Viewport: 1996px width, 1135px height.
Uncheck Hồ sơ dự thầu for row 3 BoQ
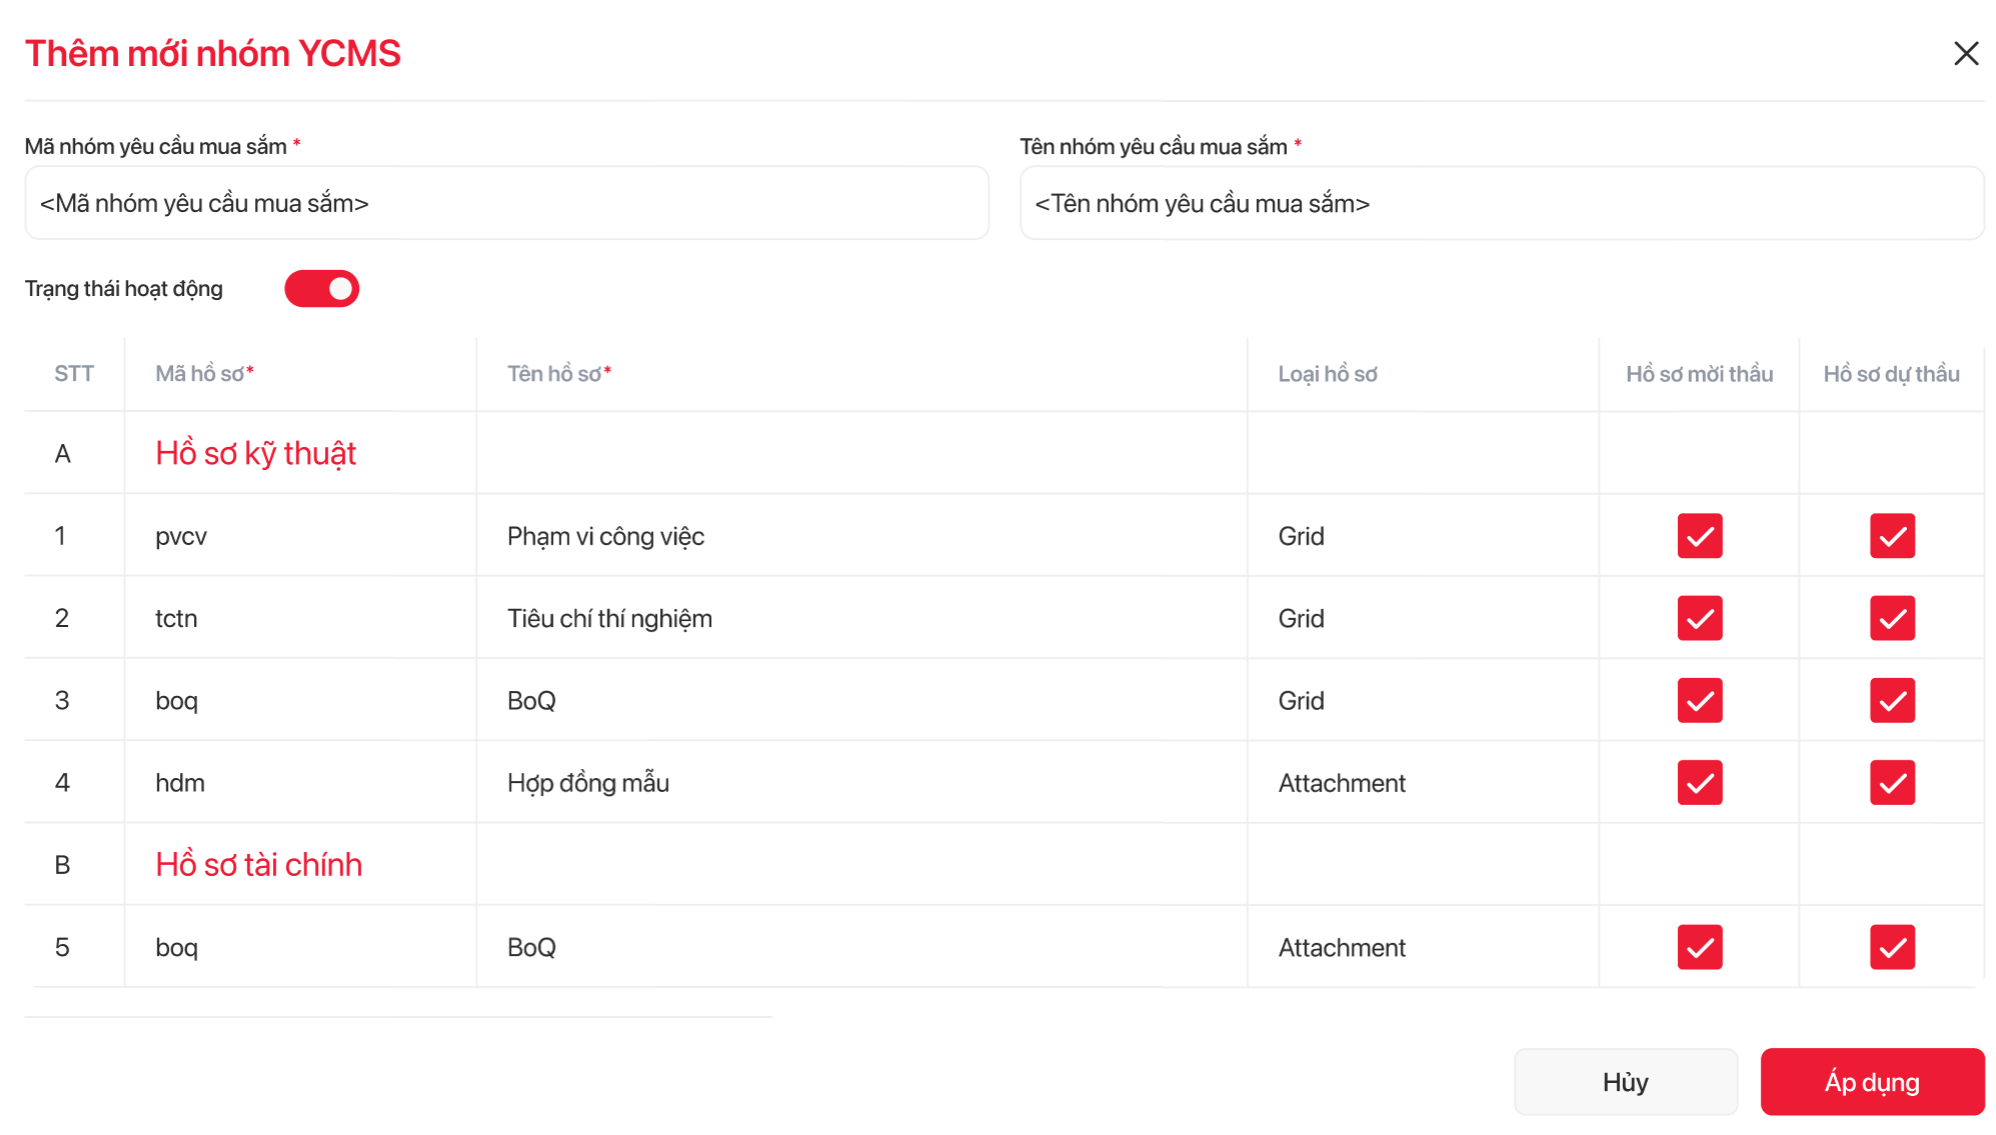(1891, 700)
